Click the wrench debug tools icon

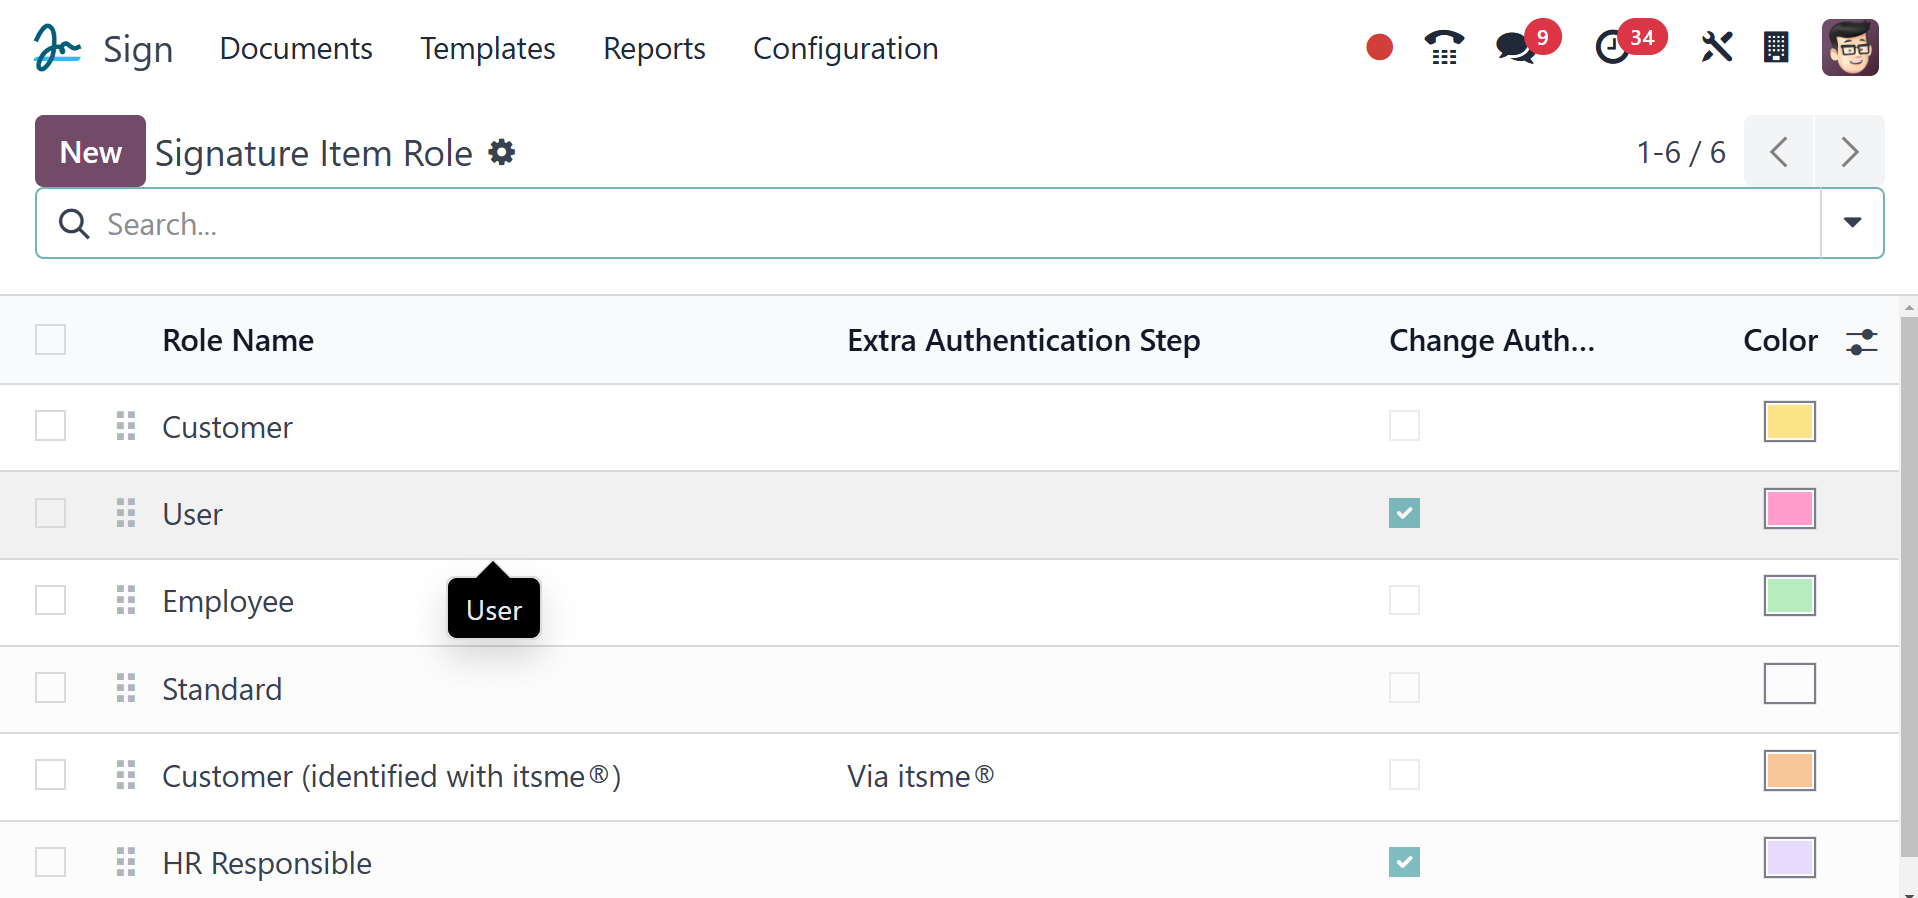[1716, 47]
